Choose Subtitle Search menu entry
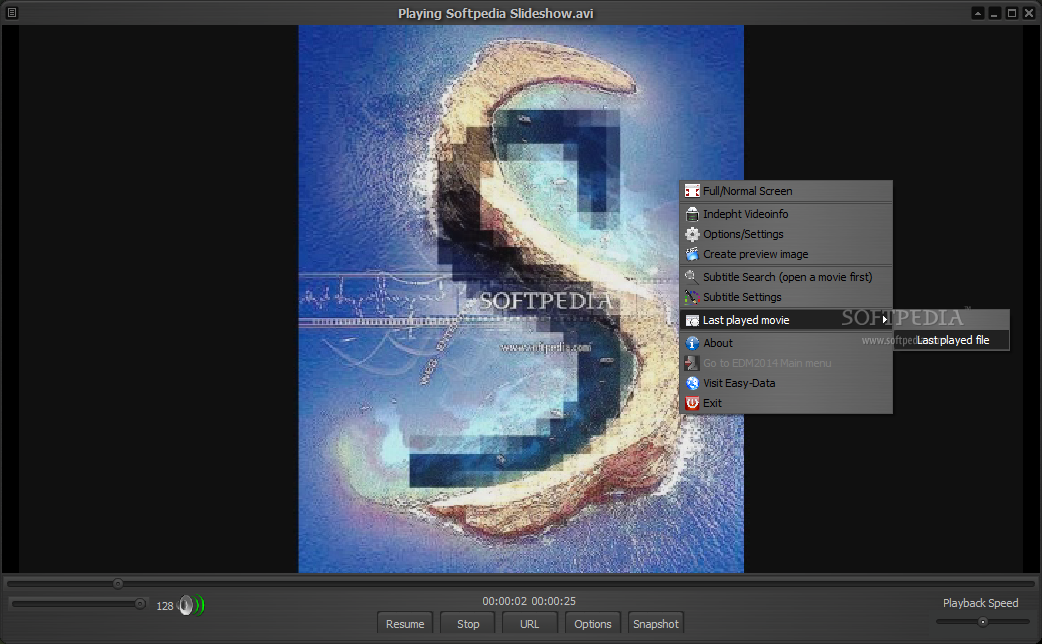 pyautogui.click(x=785, y=277)
